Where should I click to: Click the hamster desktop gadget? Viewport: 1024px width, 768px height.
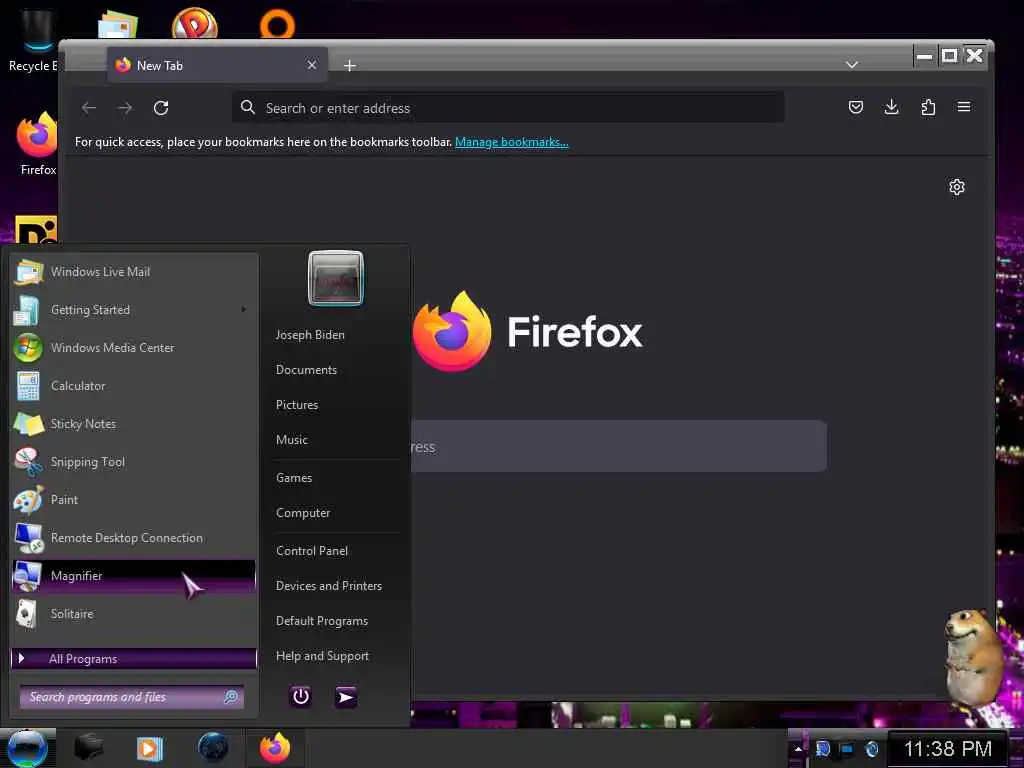(973, 660)
